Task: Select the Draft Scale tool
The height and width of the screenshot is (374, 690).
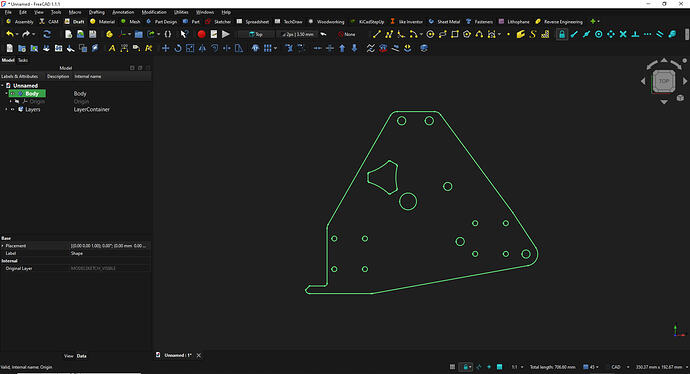Action: click(190, 48)
